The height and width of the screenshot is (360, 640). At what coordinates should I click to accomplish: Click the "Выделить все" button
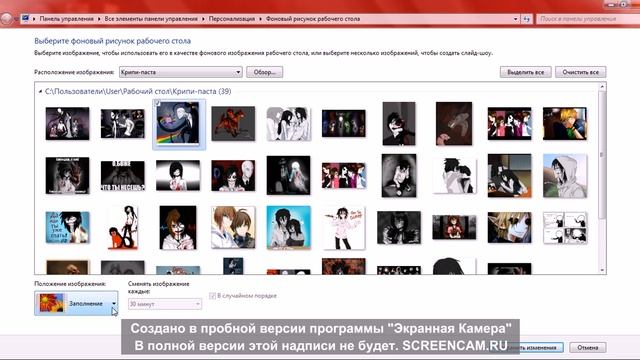(x=525, y=72)
